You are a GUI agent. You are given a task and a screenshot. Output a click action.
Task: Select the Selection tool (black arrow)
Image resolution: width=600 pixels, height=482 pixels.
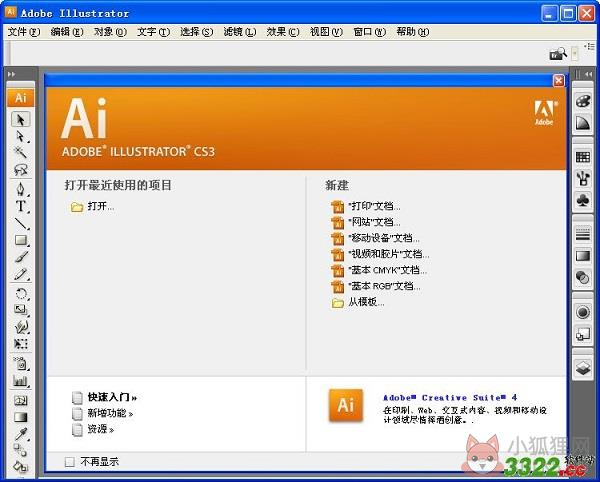click(21, 120)
